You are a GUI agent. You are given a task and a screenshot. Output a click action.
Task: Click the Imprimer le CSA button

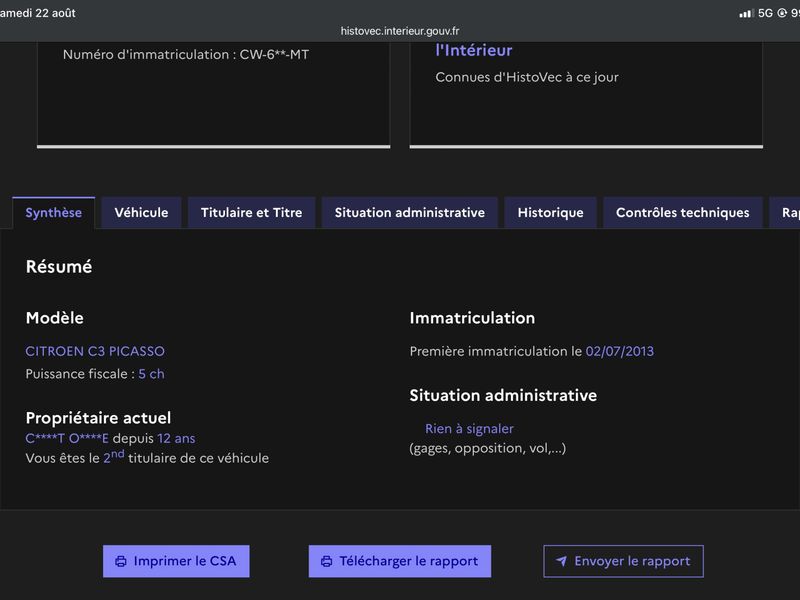tap(176, 561)
